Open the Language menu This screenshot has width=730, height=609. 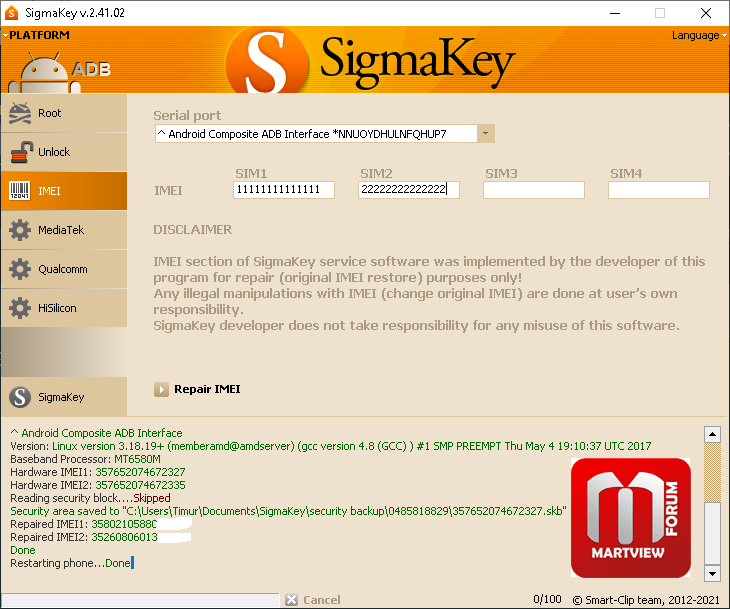pos(699,35)
